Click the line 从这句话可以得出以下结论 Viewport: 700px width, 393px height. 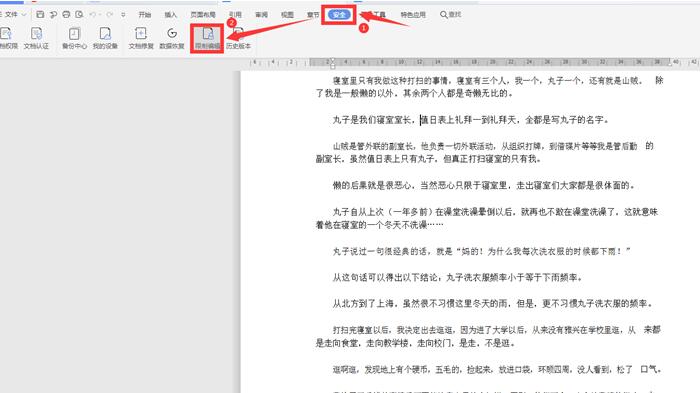coord(458,277)
